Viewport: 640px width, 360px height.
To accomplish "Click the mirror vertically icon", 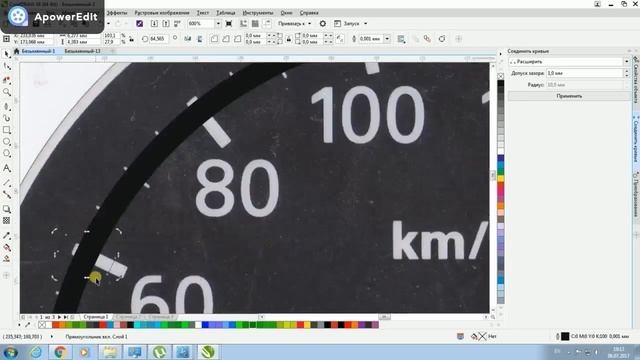I will click(200, 39).
